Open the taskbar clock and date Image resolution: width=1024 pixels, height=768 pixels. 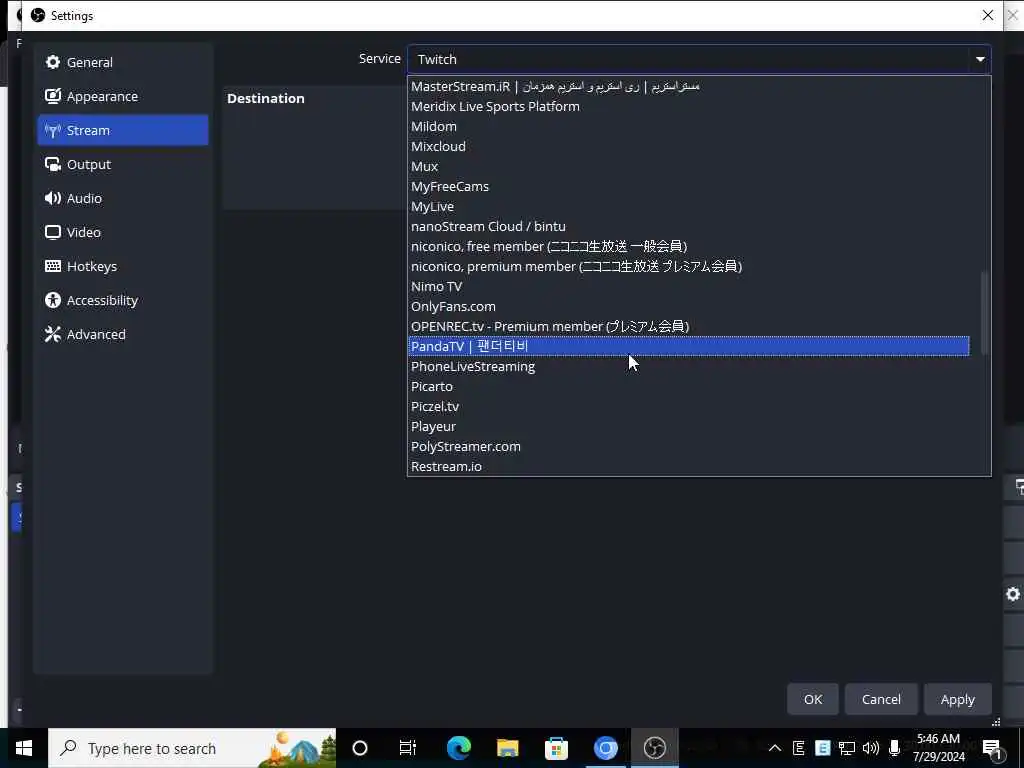point(938,748)
